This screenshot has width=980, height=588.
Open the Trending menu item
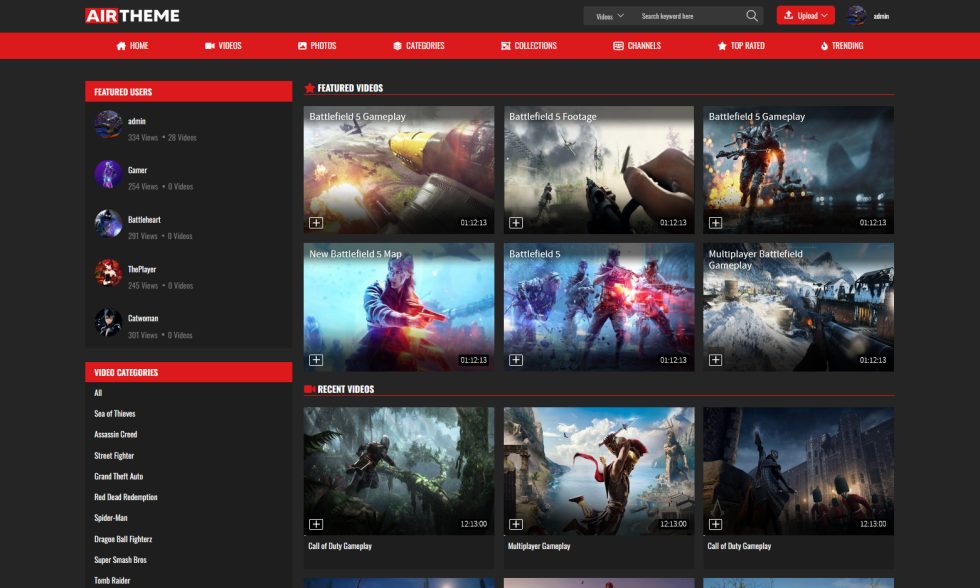(841, 46)
